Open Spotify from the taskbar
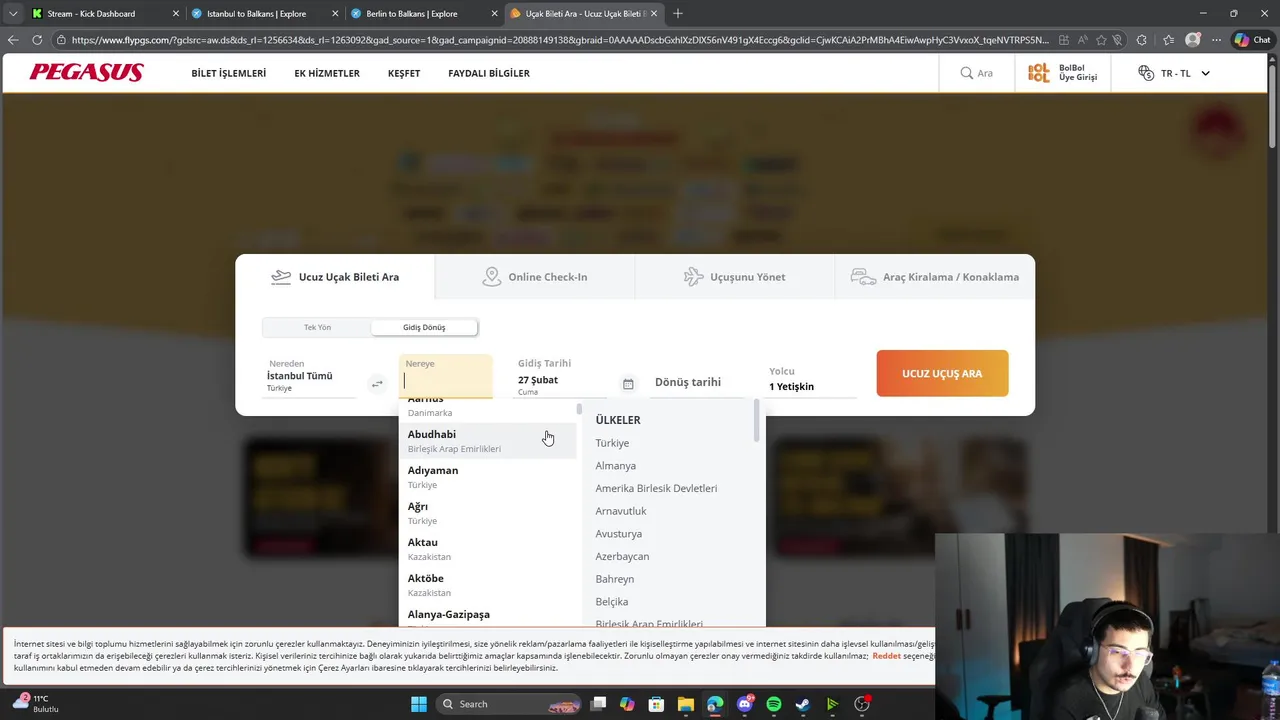Viewport: 1280px width, 720px height. [x=773, y=704]
